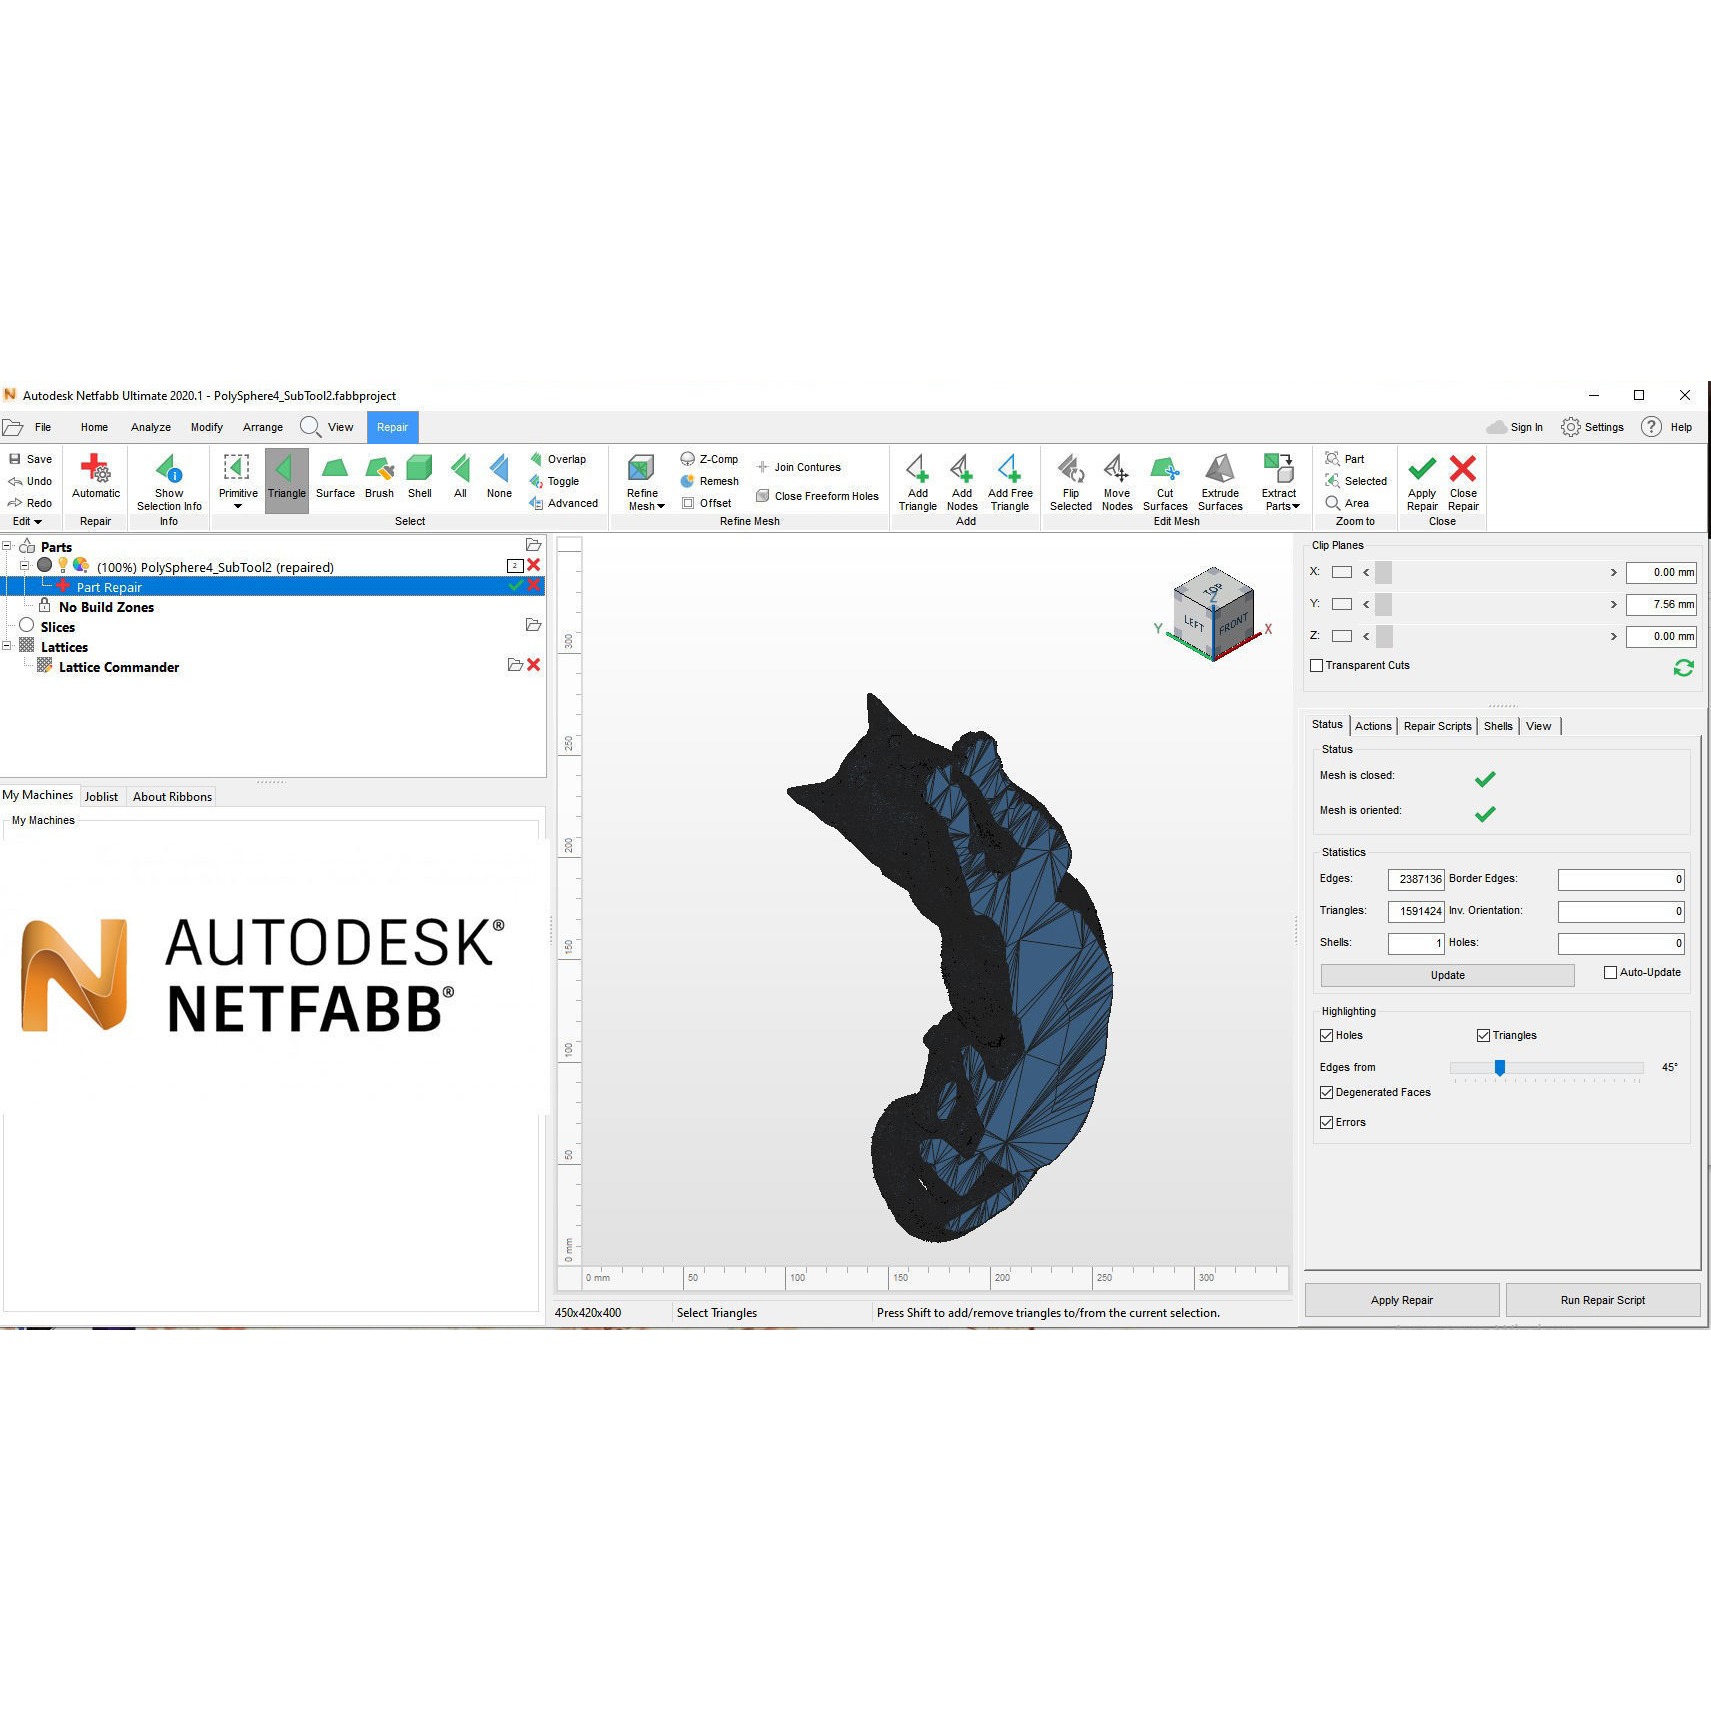
Task: Uncheck the Triangles highlighting checkbox
Action: pos(1484,1035)
